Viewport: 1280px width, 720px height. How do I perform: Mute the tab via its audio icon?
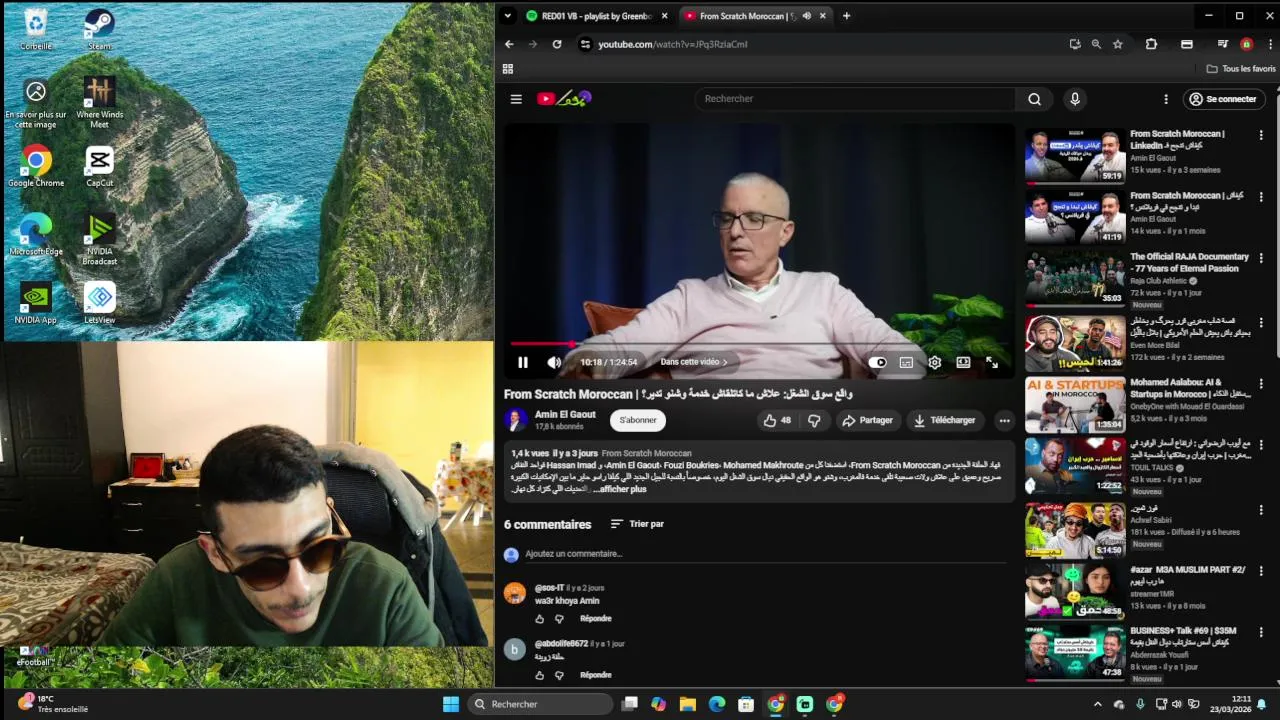(x=806, y=16)
